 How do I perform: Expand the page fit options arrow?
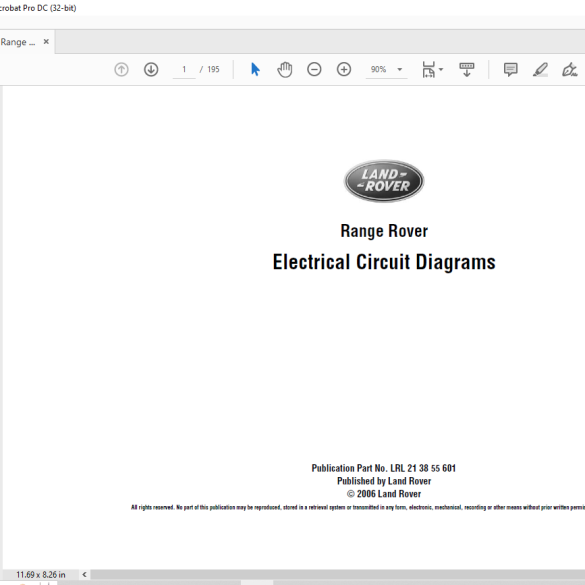tap(441, 69)
